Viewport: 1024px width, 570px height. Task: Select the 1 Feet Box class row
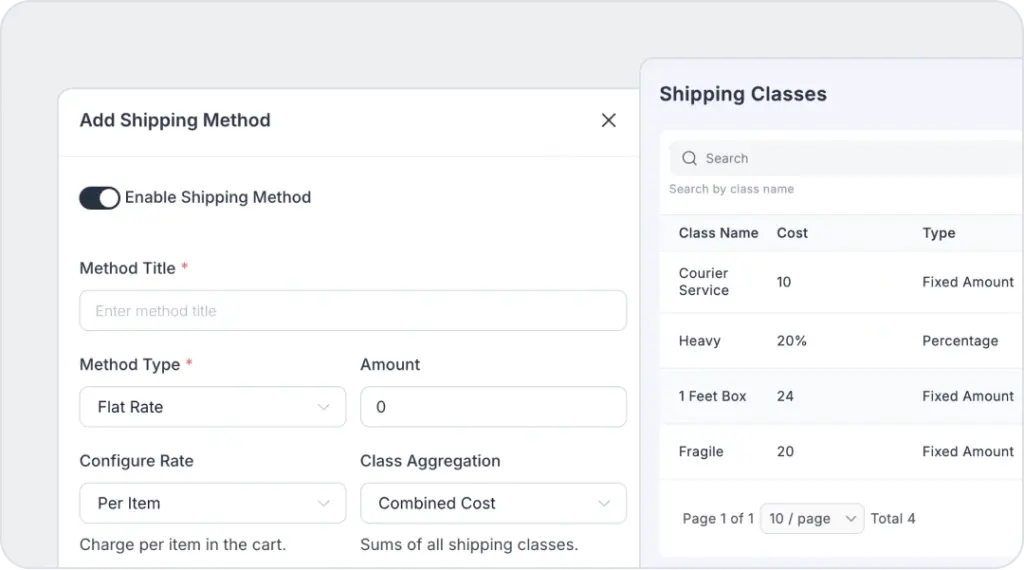tap(712, 396)
